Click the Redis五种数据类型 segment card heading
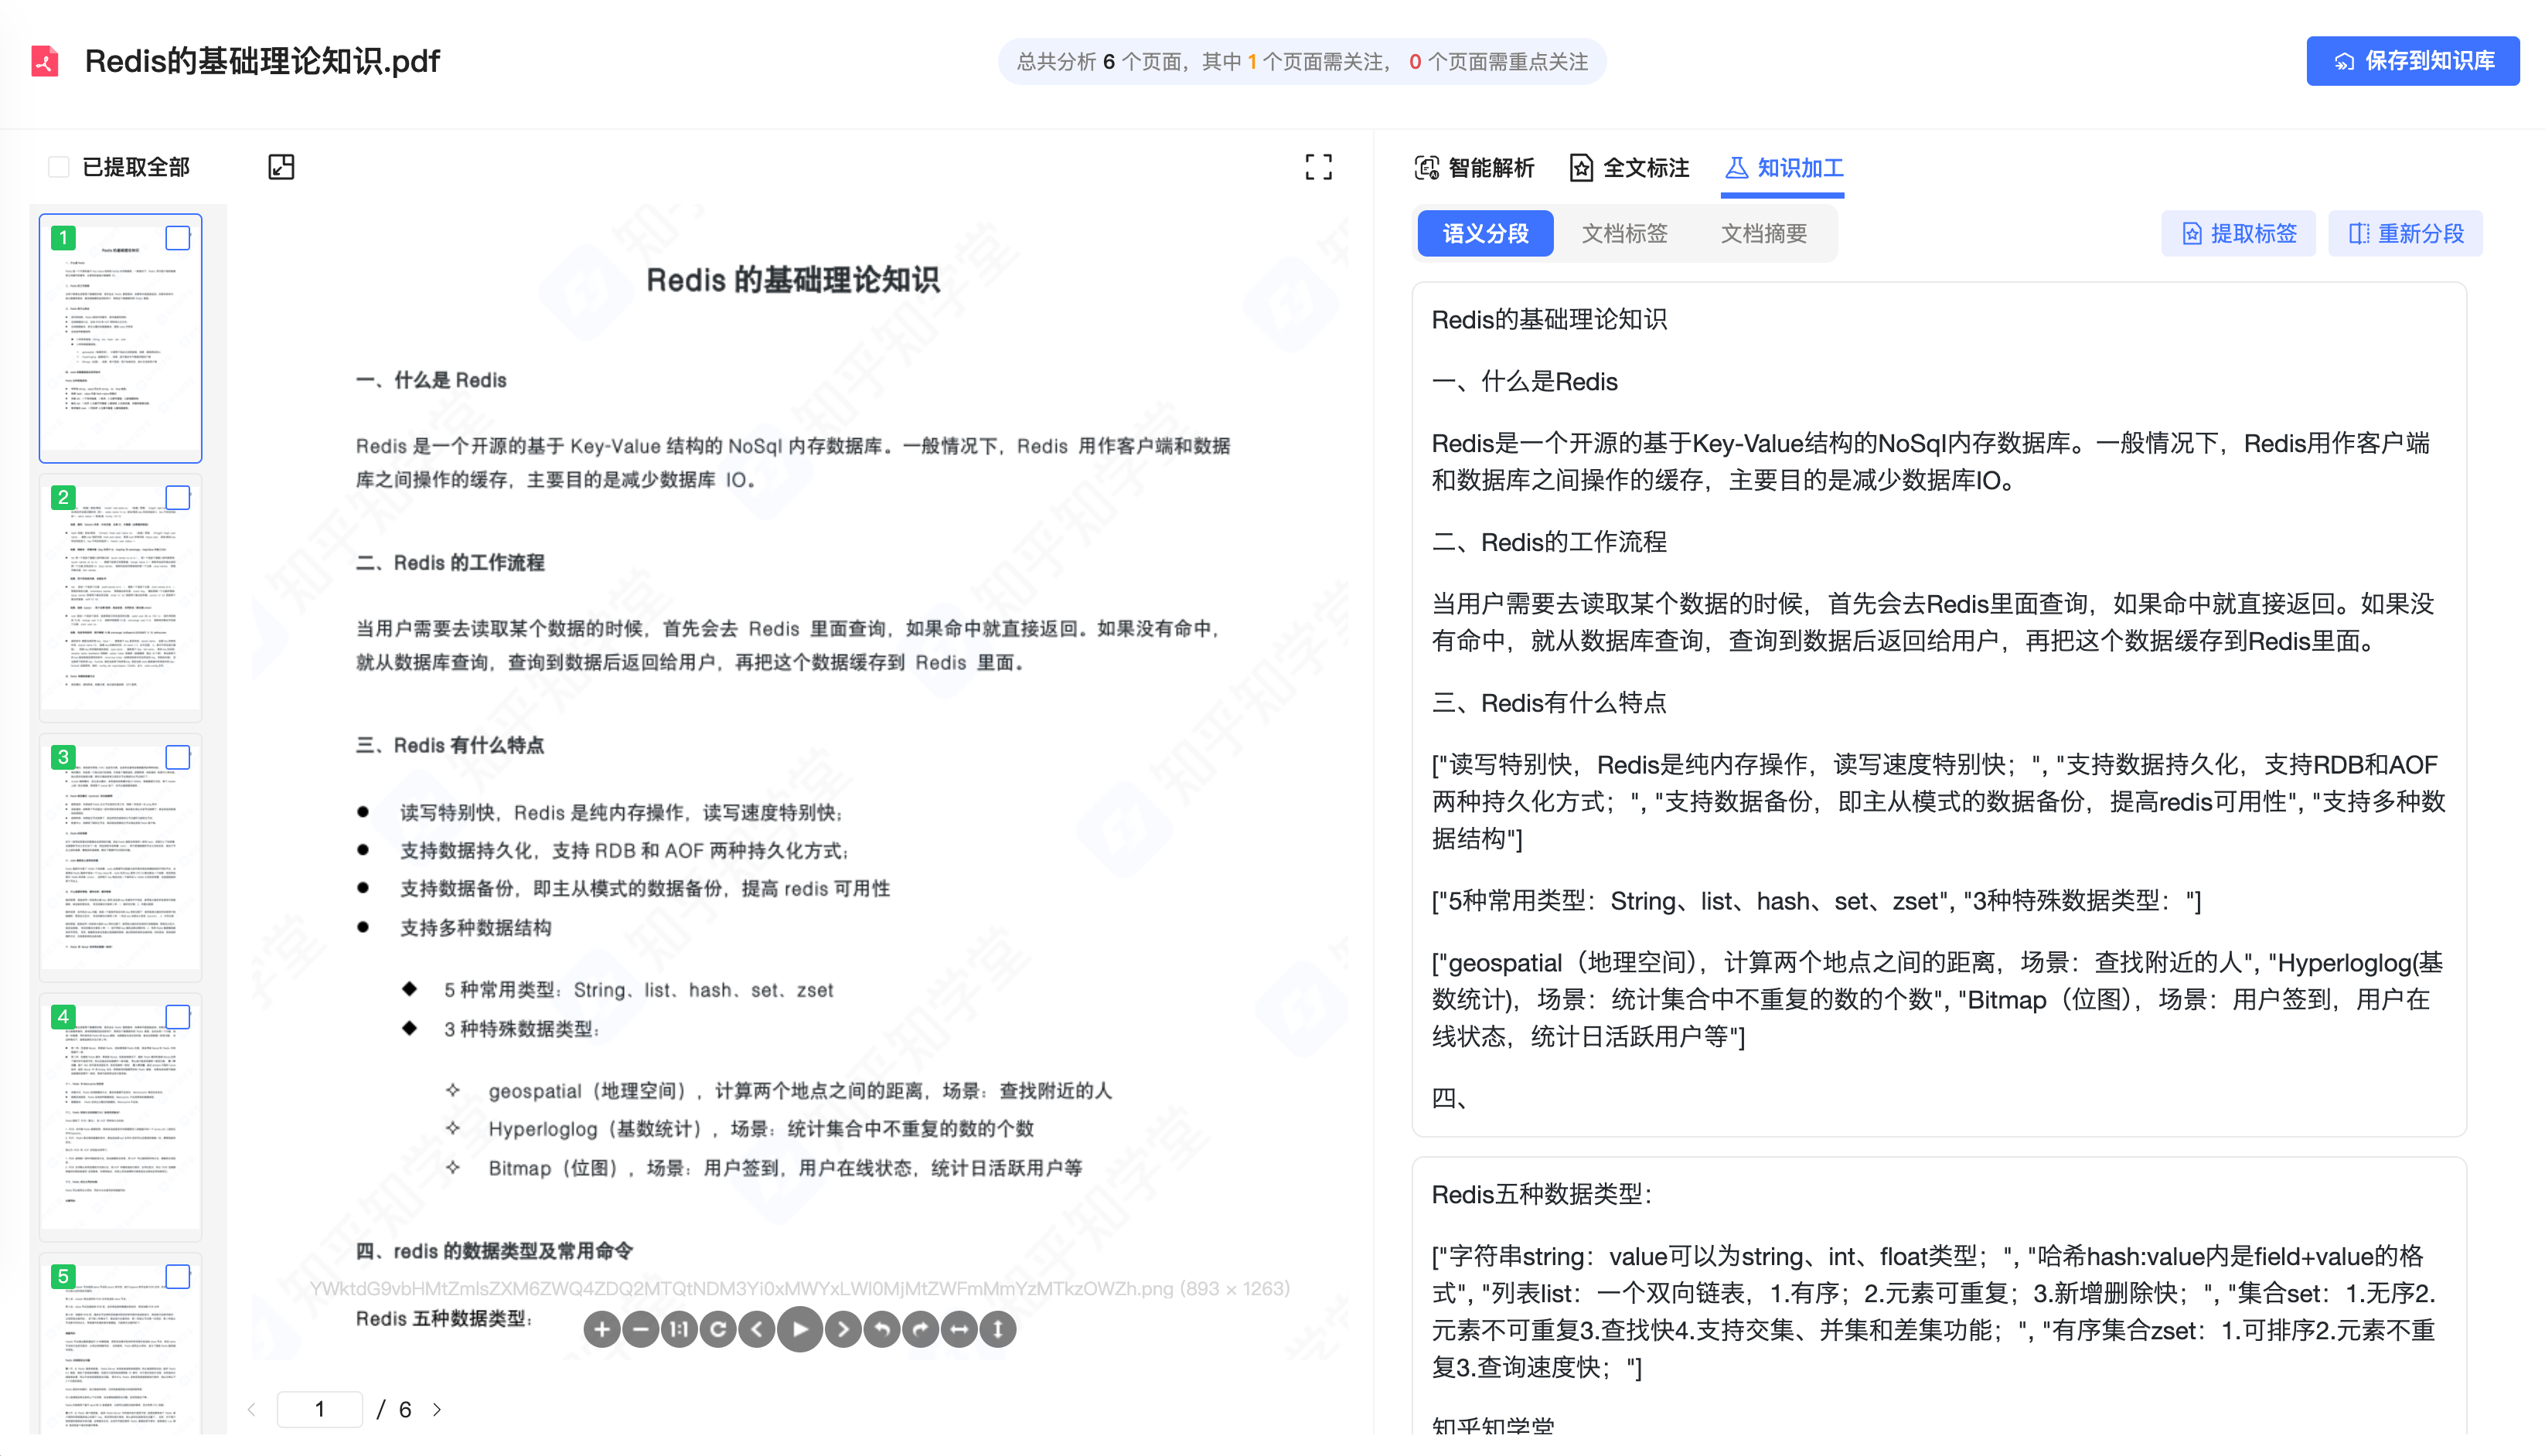Screen dimensions: 2545x1456 [1542, 1194]
